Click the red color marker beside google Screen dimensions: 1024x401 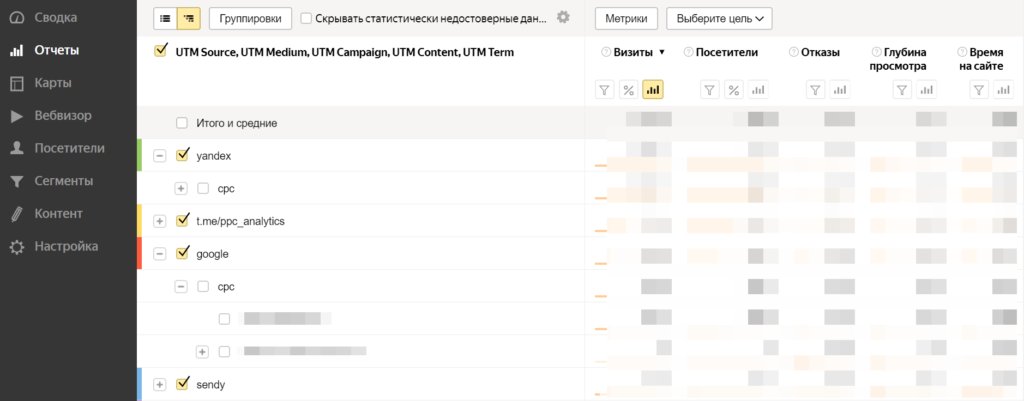tap(140, 253)
